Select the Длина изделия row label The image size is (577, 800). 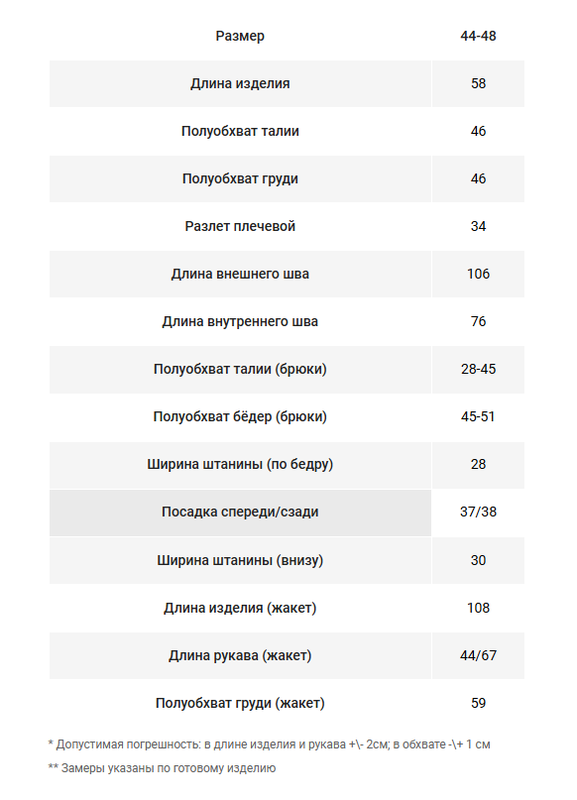pyautogui.click(x=240, y=84)
